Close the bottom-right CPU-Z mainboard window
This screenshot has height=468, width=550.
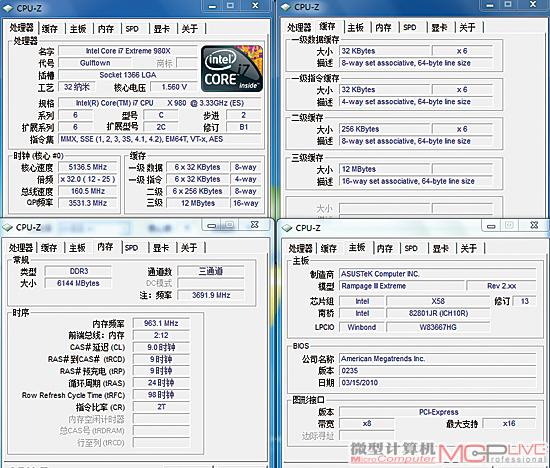point(534,225)
